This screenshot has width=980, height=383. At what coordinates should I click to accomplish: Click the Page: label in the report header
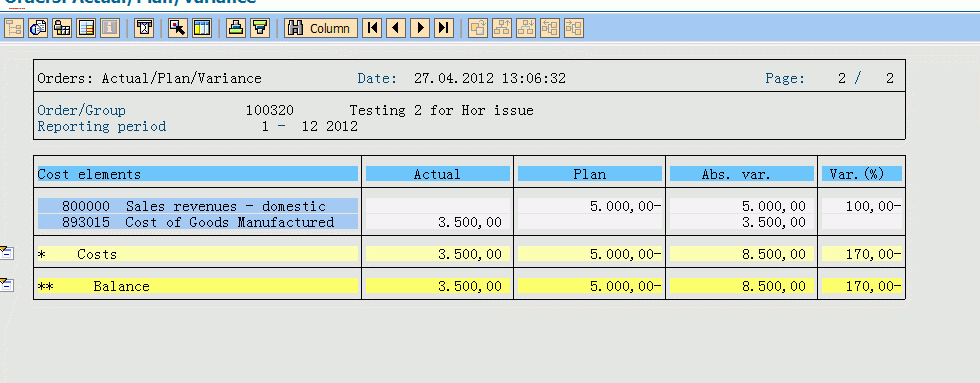pyautogui.click(x=785, y=78)
